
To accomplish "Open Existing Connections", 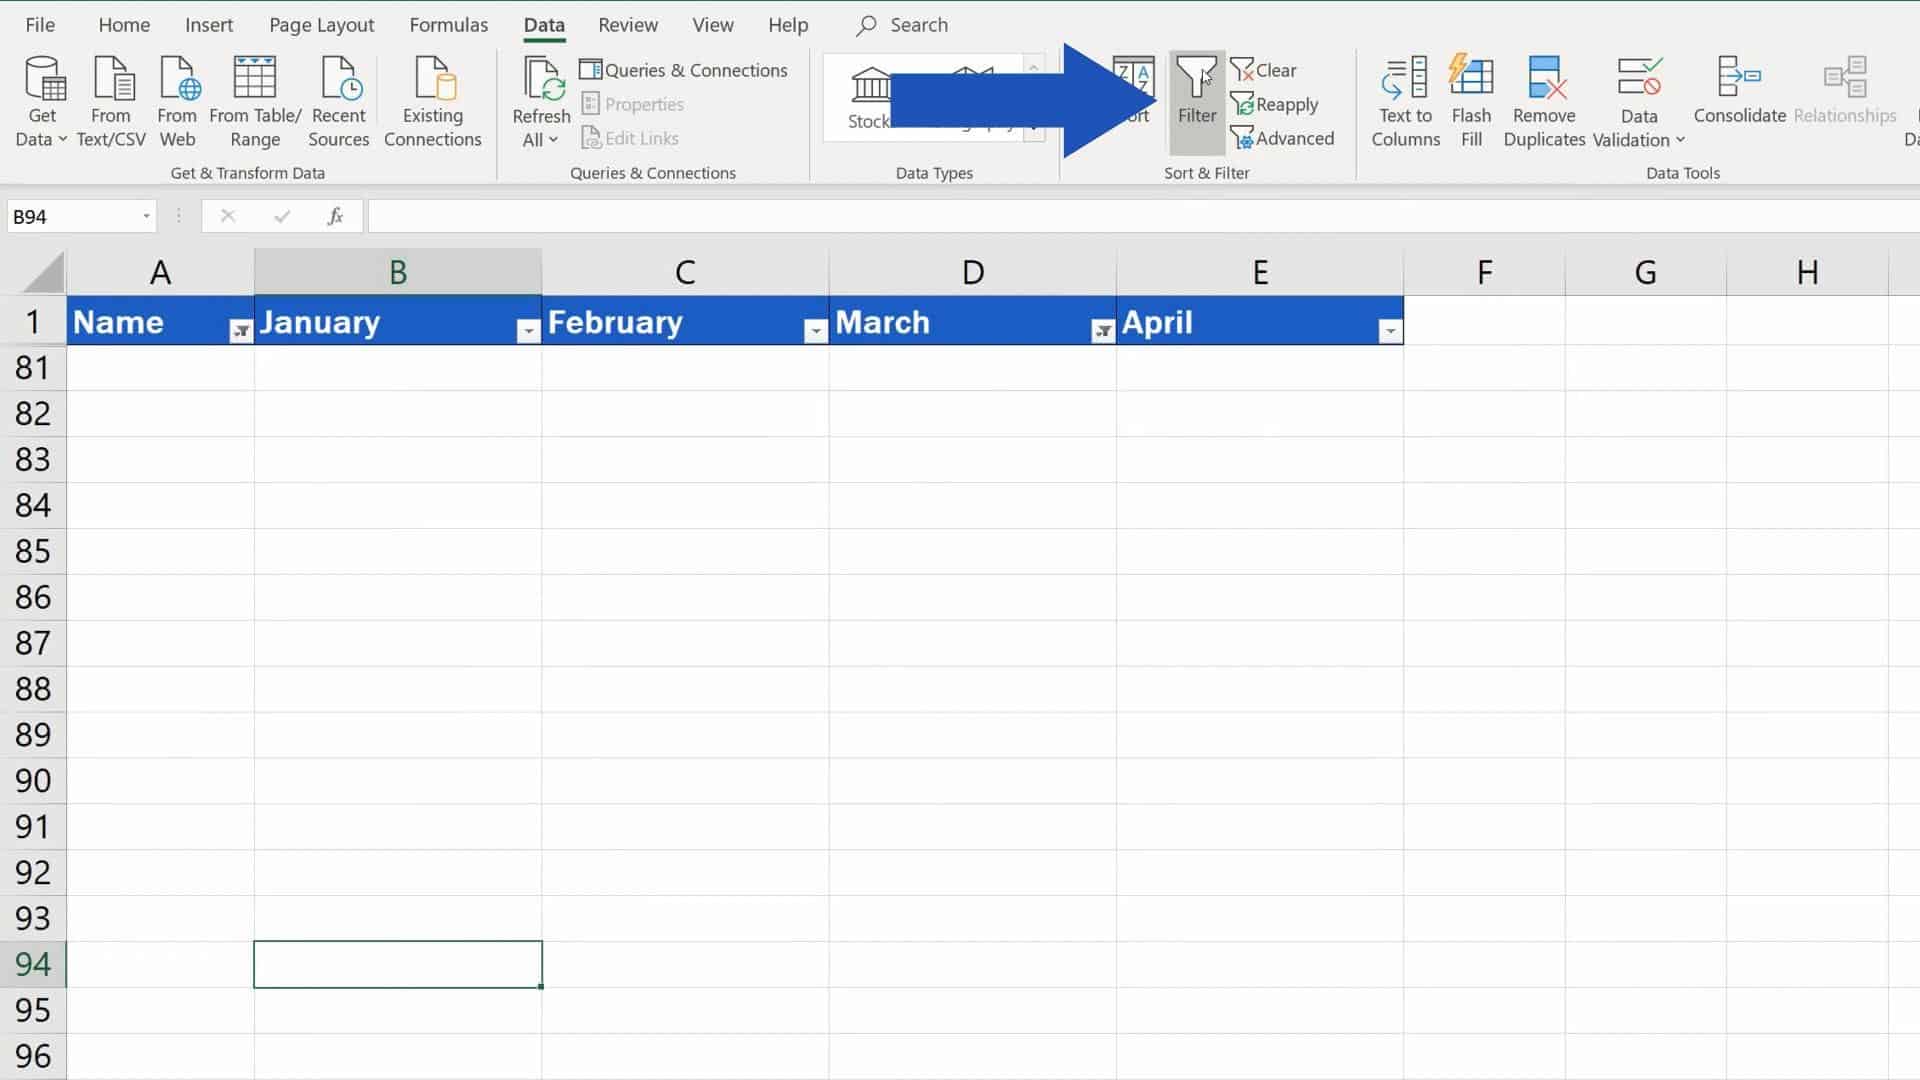I will (x=432, y=100).
